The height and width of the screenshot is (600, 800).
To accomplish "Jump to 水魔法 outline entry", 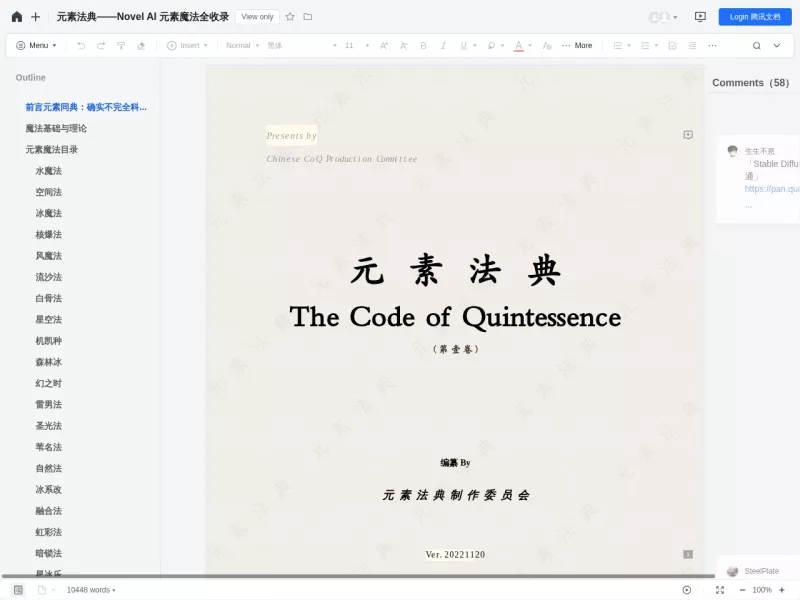I will pyautogui.click(x=48, y=171).
